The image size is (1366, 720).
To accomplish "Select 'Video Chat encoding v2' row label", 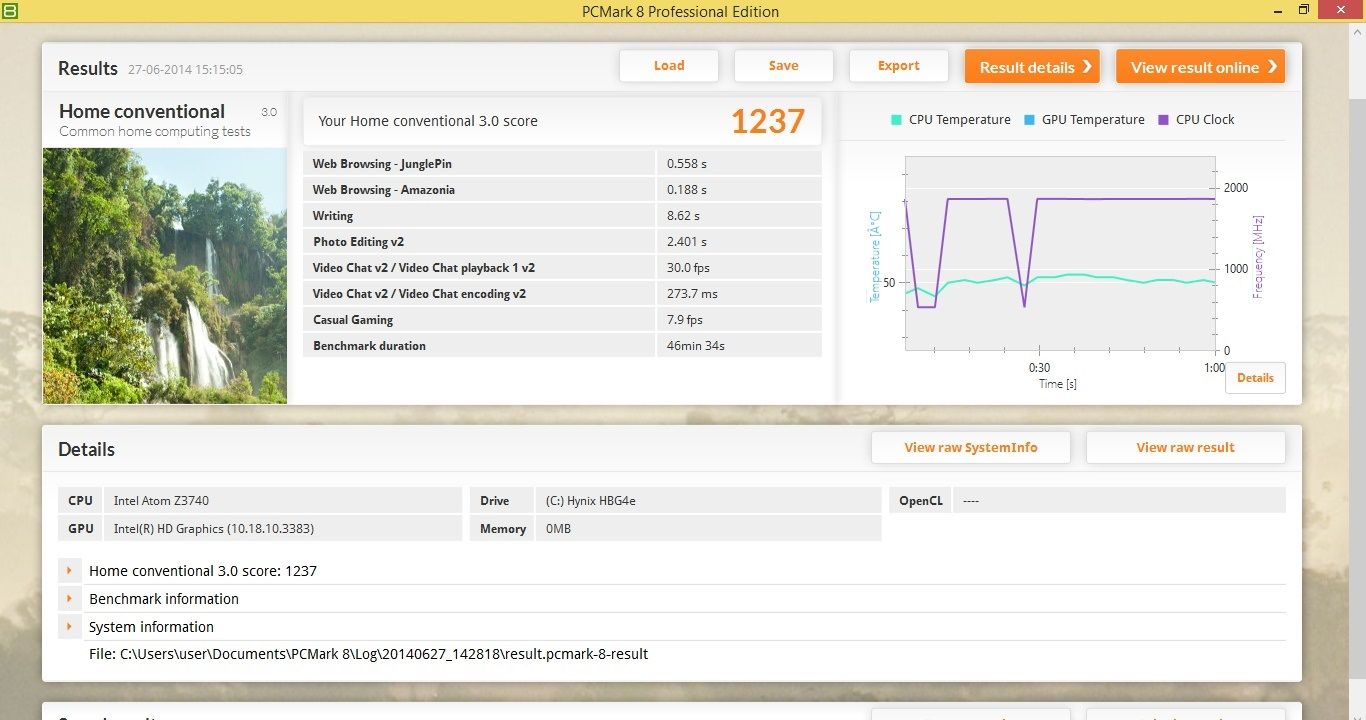I will pos(419,294).
